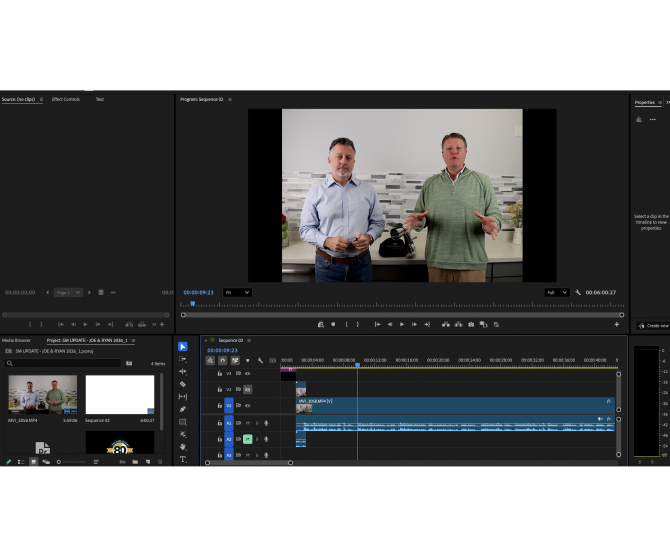Open Program: Sequence 02 panel menu
This screenshot has height=559, width=670.
click(x=230, y=99)
